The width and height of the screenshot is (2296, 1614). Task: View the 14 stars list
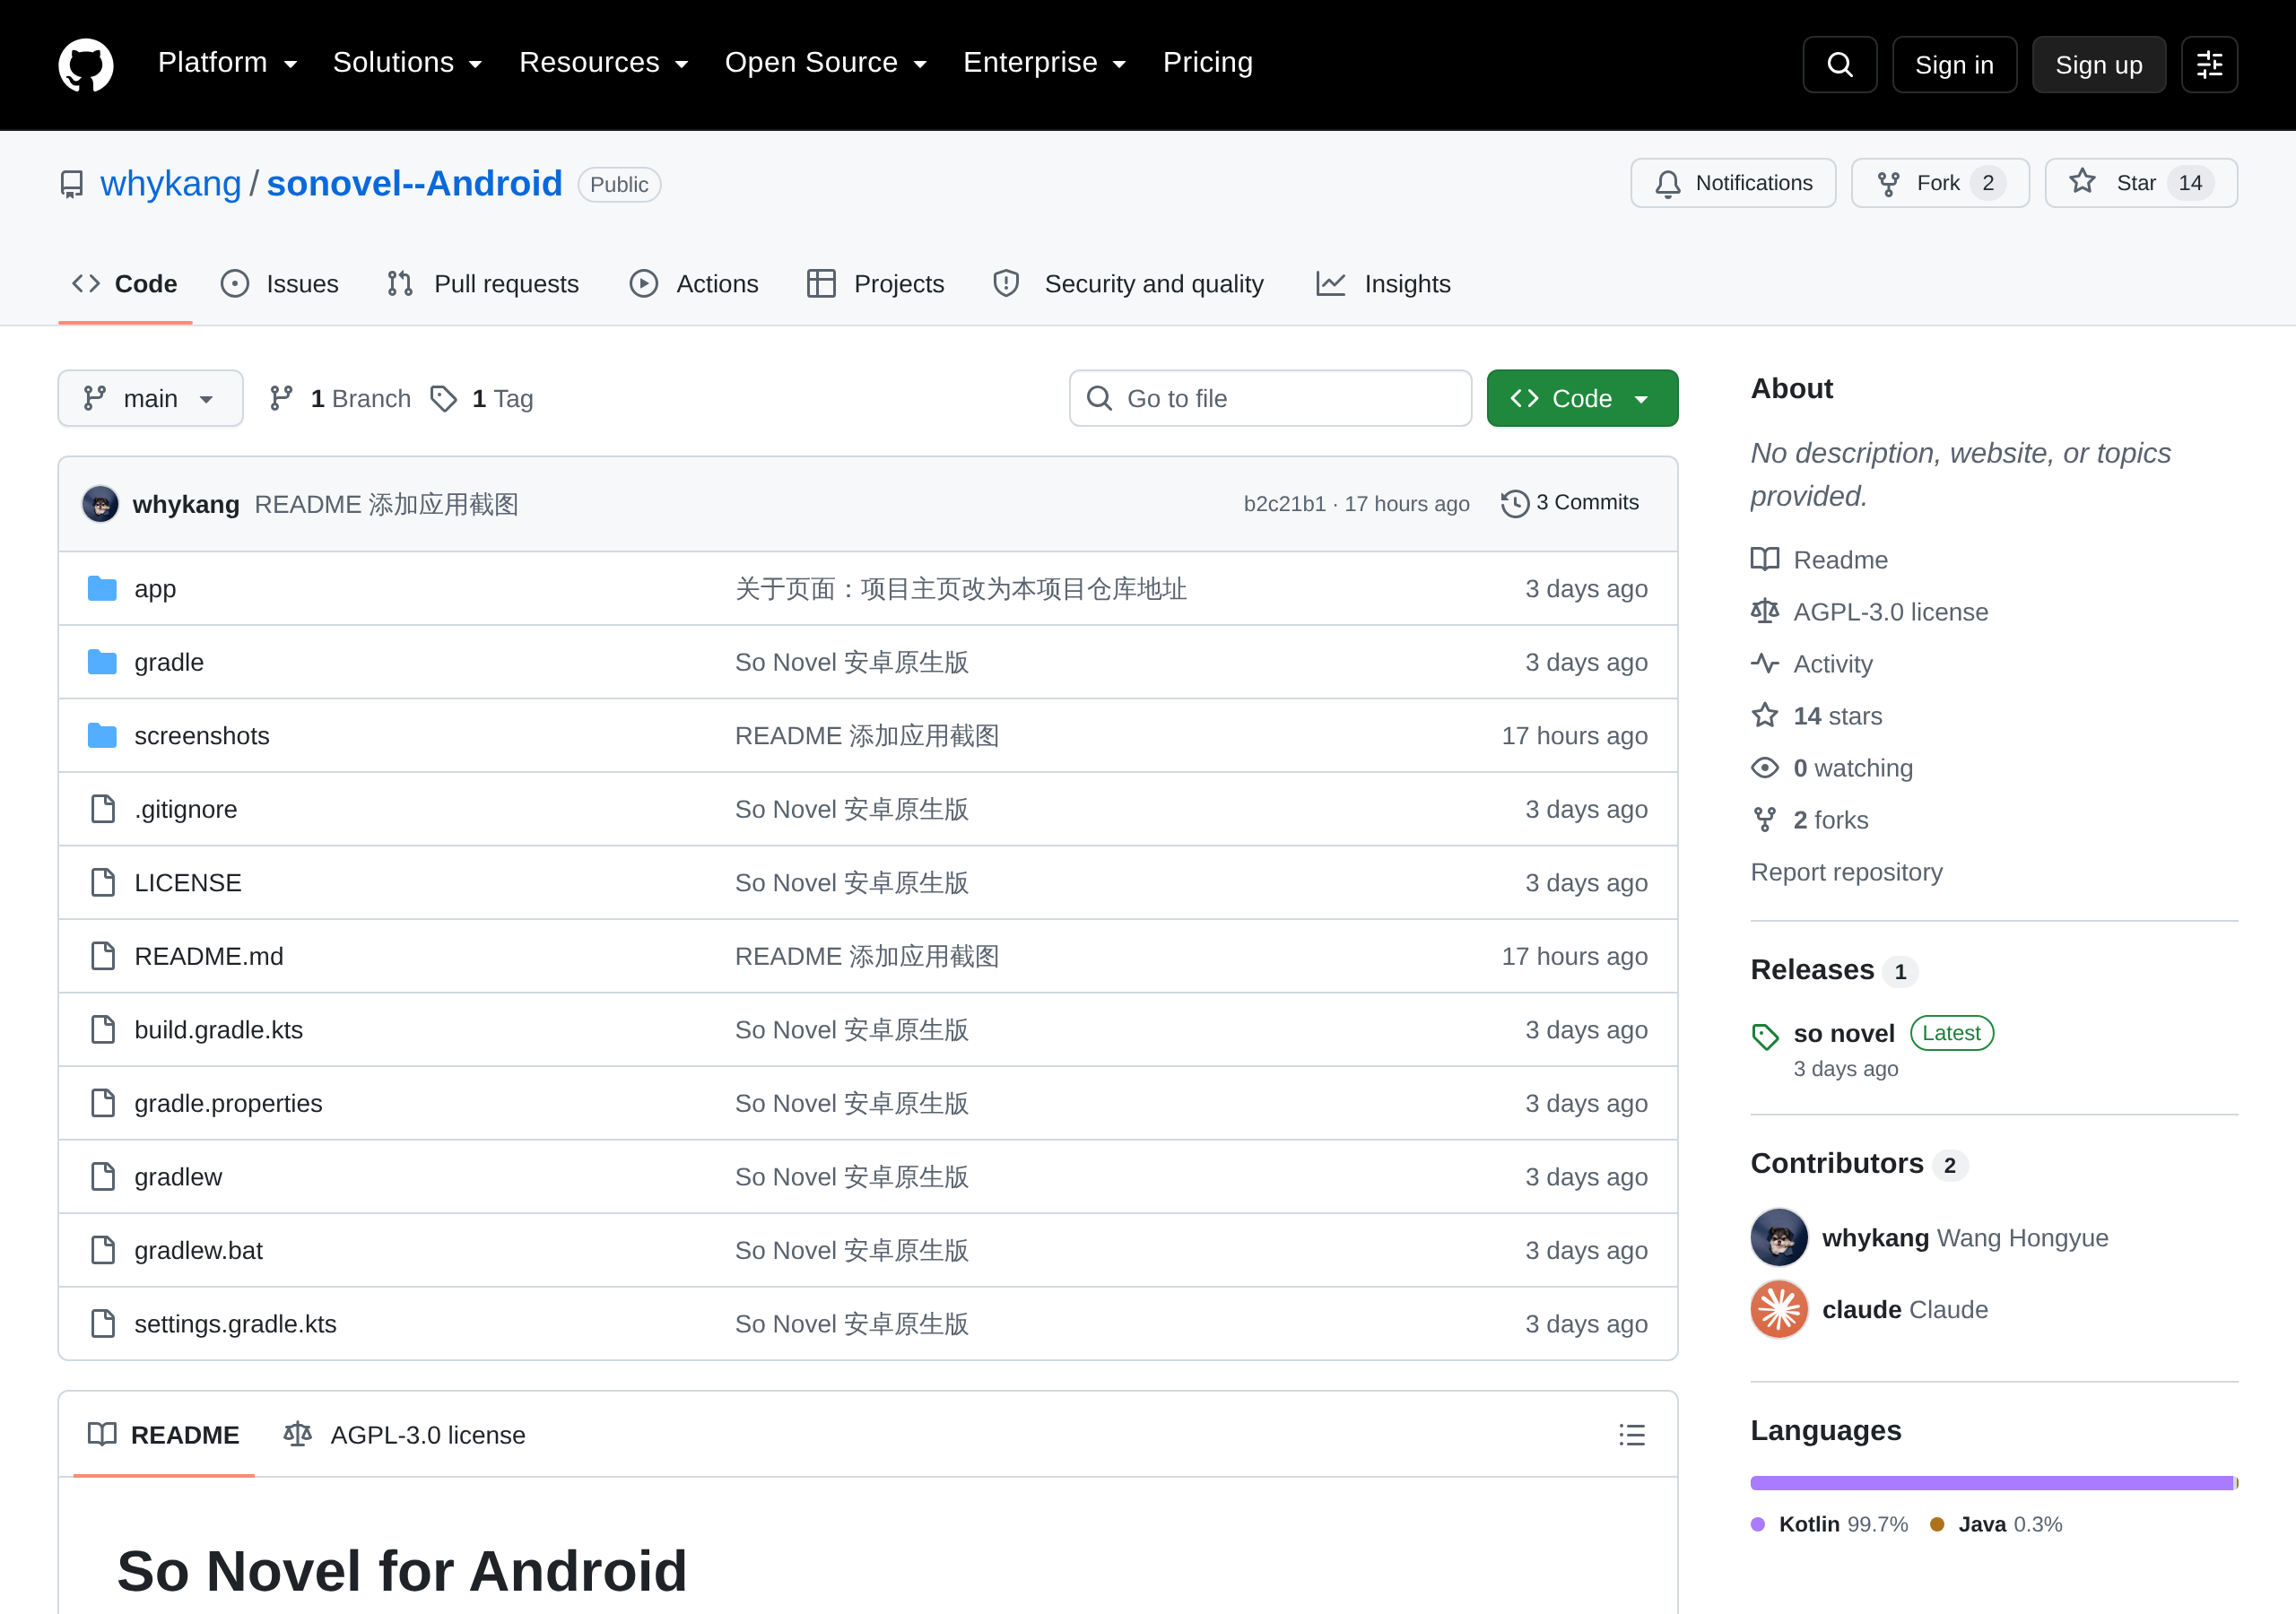pyautogui.click(x=1817, y=716)
